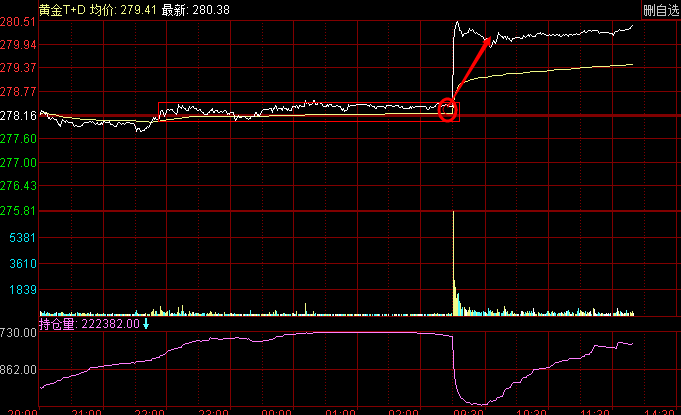Click the 279.37 price axis label
Screen dimensions: 681x415
click(x=19, y=68)
